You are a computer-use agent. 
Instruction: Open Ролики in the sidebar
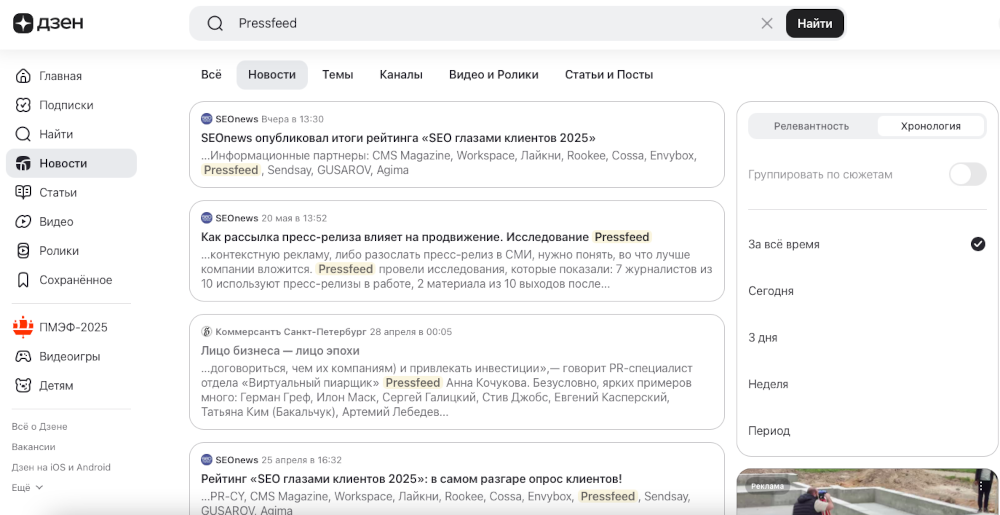pyautogui.click(x=71, y=251)
